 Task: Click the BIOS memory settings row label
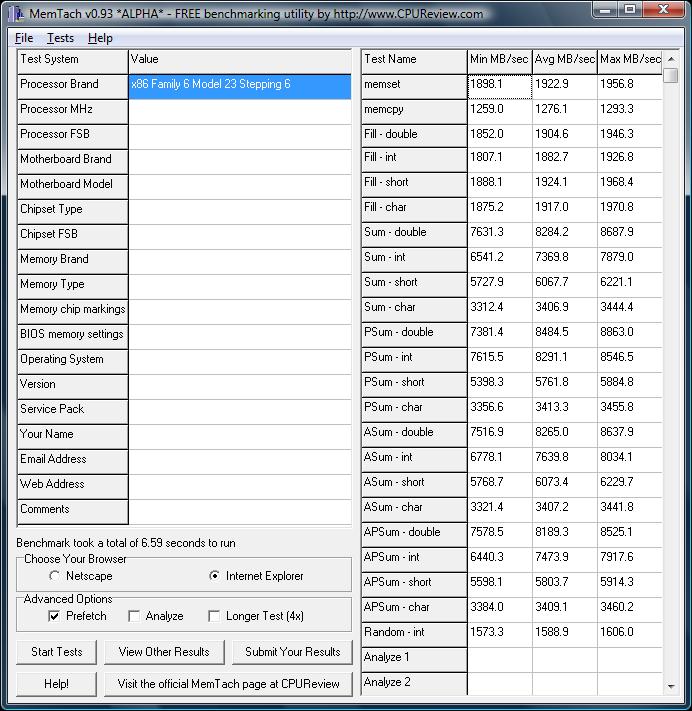point(73,337)
